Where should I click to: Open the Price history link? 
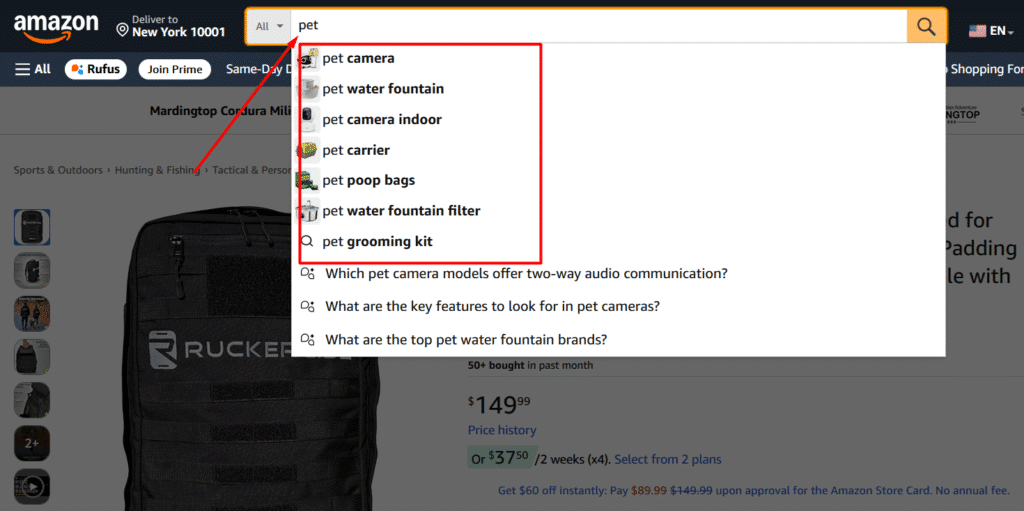coord(502,430)
